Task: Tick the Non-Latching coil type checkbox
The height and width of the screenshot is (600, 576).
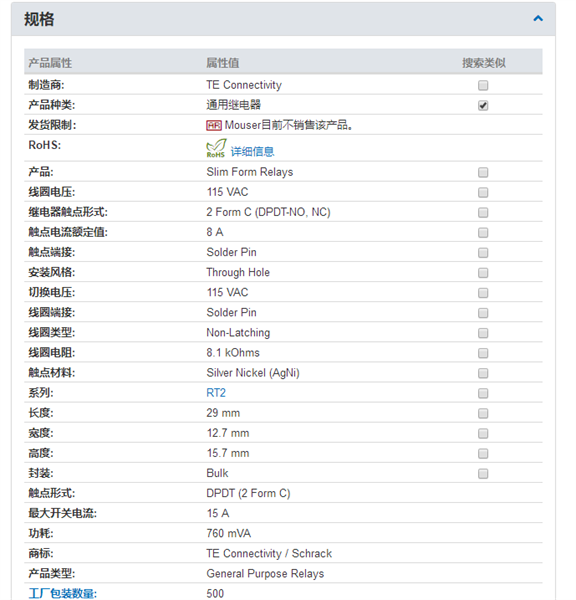Action: [x=483, y=333]
